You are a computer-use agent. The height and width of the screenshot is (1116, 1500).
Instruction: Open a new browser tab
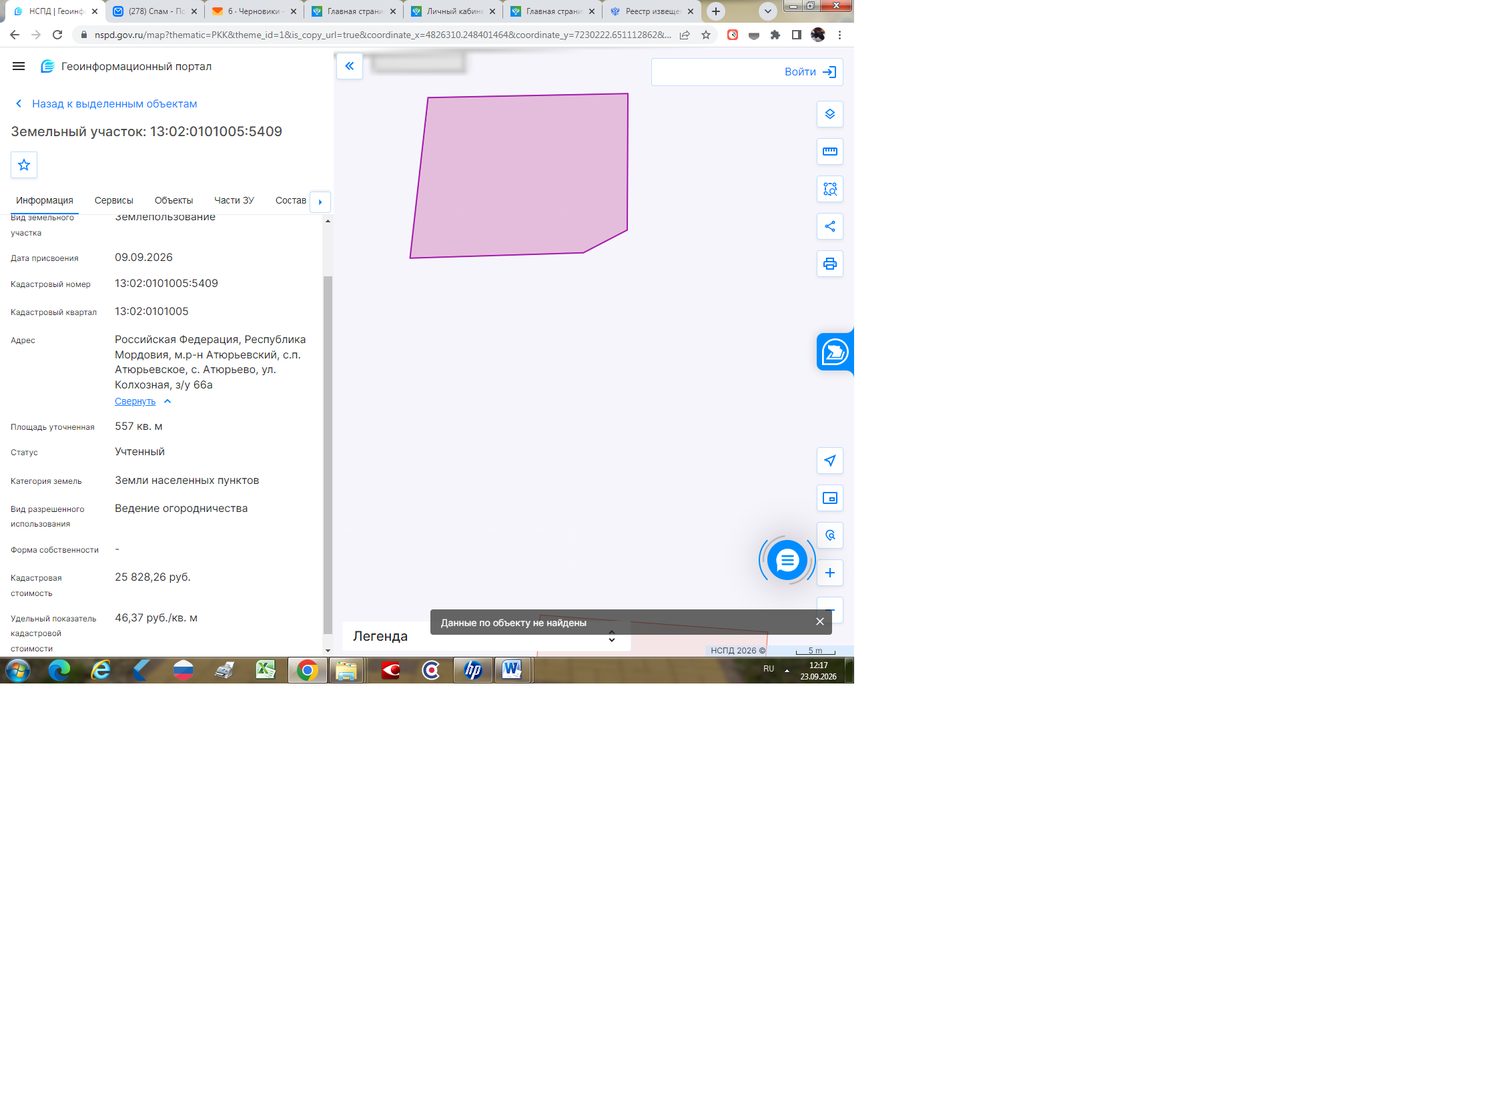(x=716, y=12)
